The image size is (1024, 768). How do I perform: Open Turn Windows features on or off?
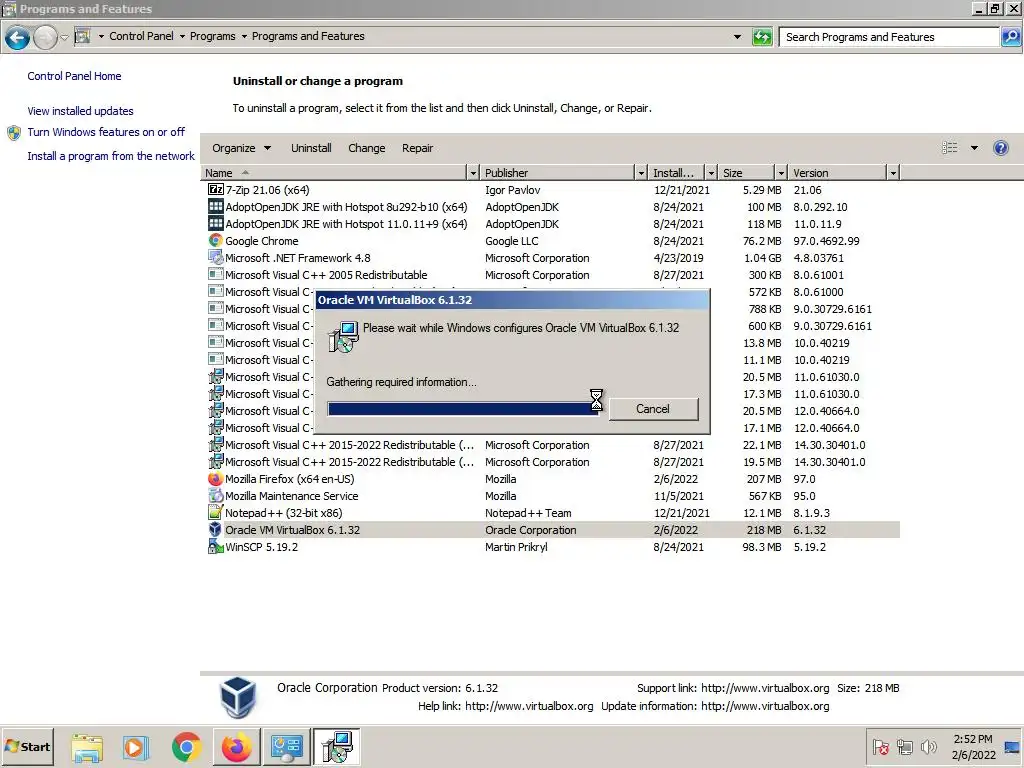(x=106, y=132)
